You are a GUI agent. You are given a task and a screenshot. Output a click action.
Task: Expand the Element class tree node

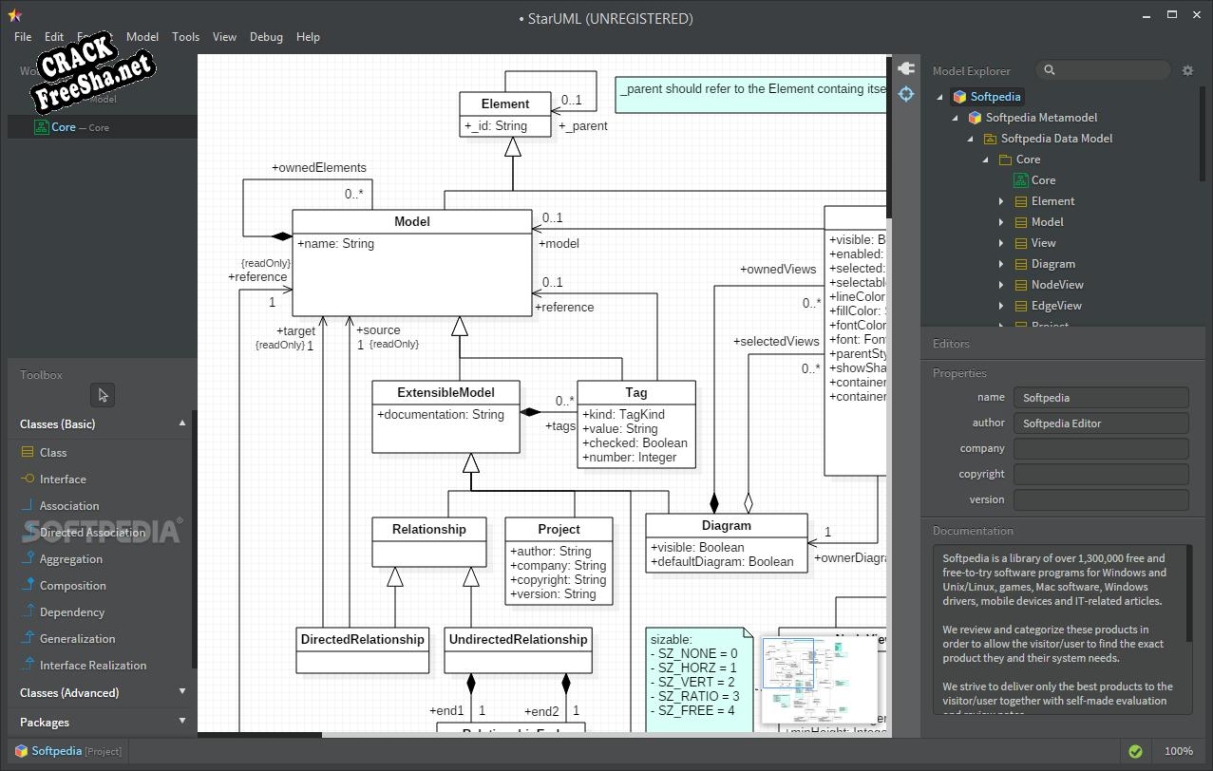1001,202
